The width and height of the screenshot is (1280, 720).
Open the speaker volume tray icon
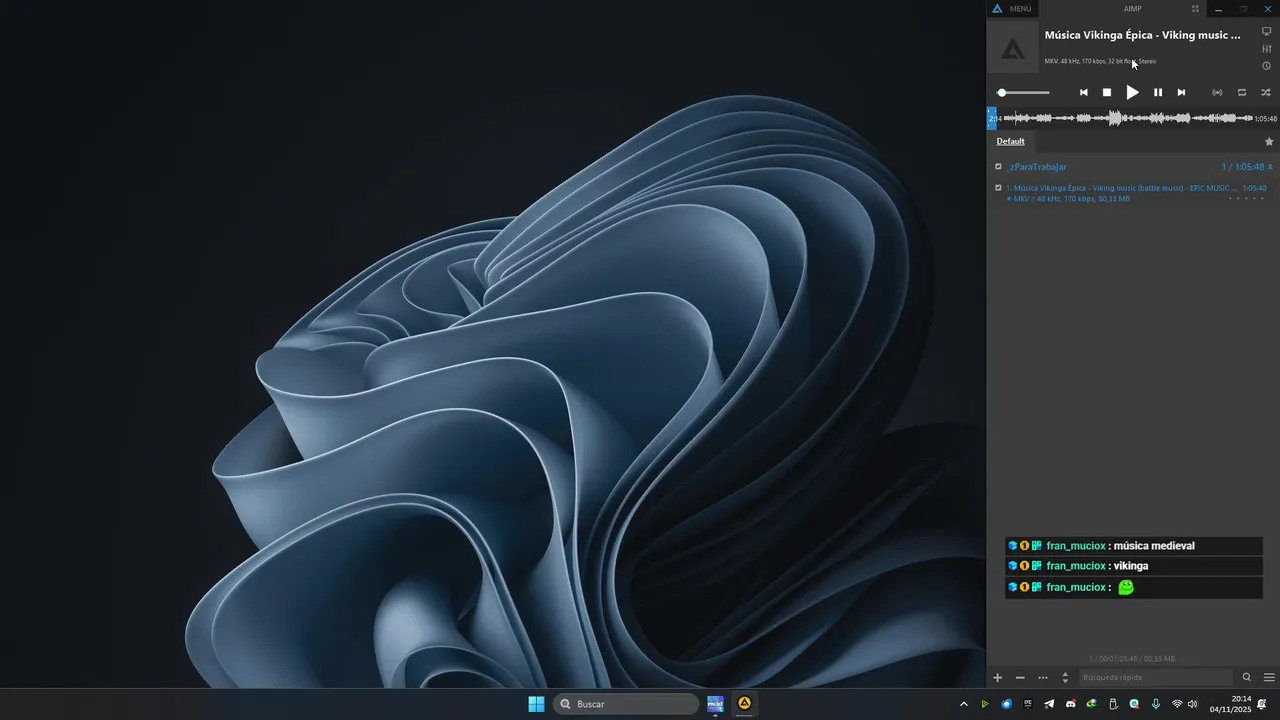(1192, 704)
